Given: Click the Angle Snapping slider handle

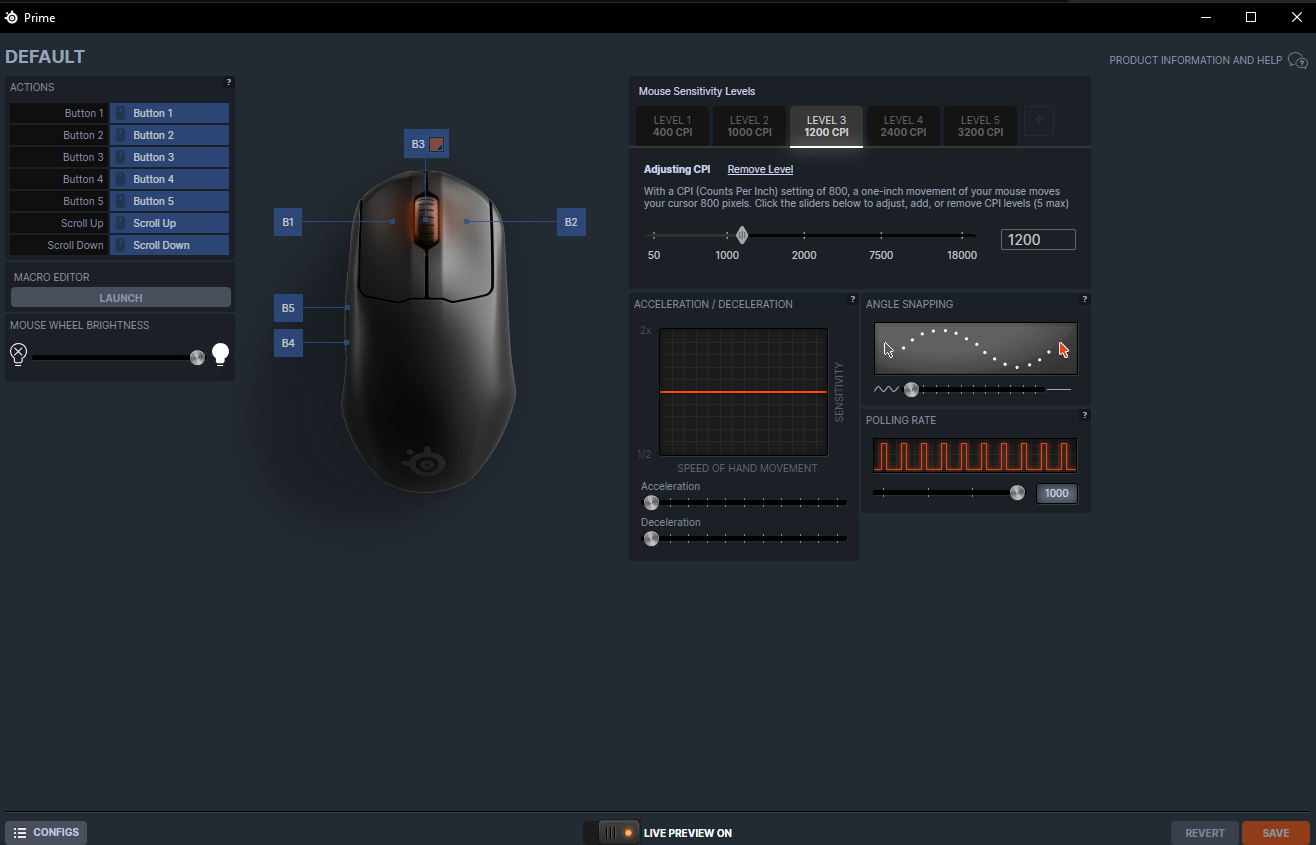Looking at the screenshot, I should point(911,389).
